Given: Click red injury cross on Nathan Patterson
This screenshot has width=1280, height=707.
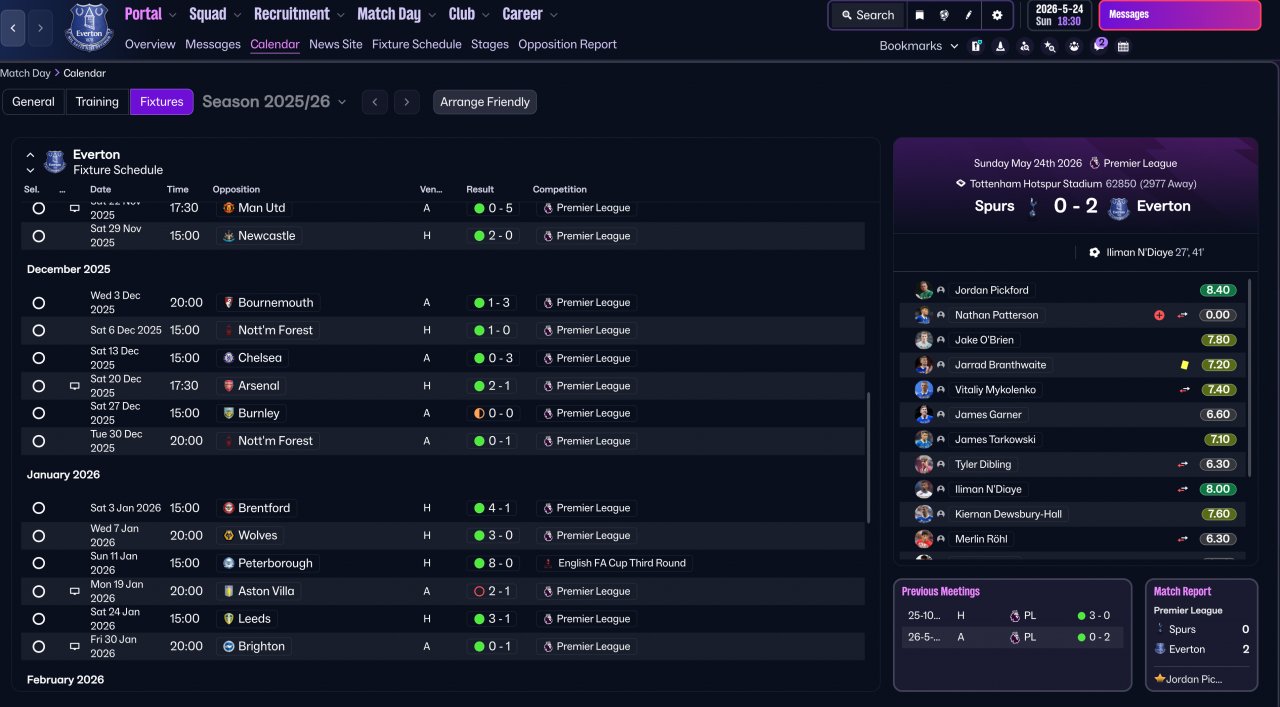Looking at the screenshot, I should [x=1159, y=315].
